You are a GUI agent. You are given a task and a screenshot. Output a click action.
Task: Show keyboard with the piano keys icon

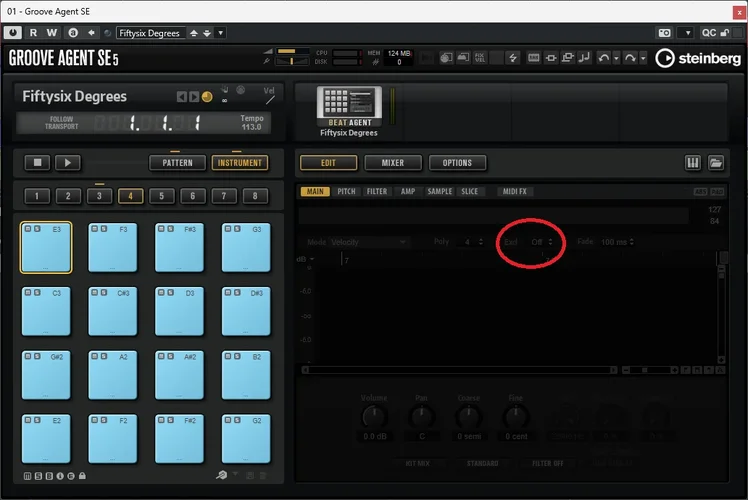(x=693, y=163)
